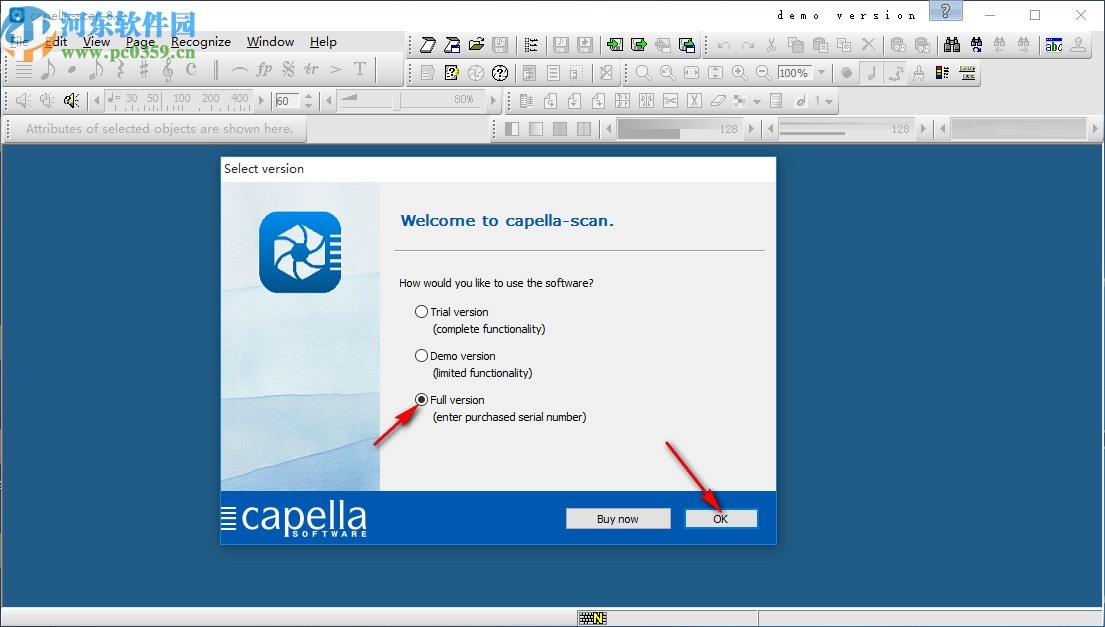Click the light gradient square display icon

[x=536, y=129]
